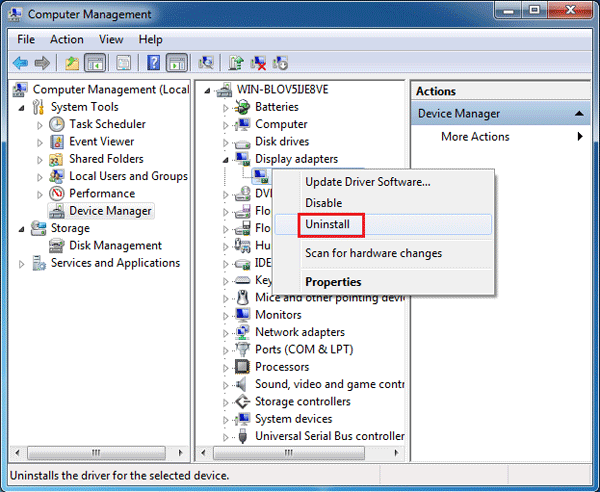Click the Event Viewer icon
Viewport: 600px width, 492px height.
57,142
